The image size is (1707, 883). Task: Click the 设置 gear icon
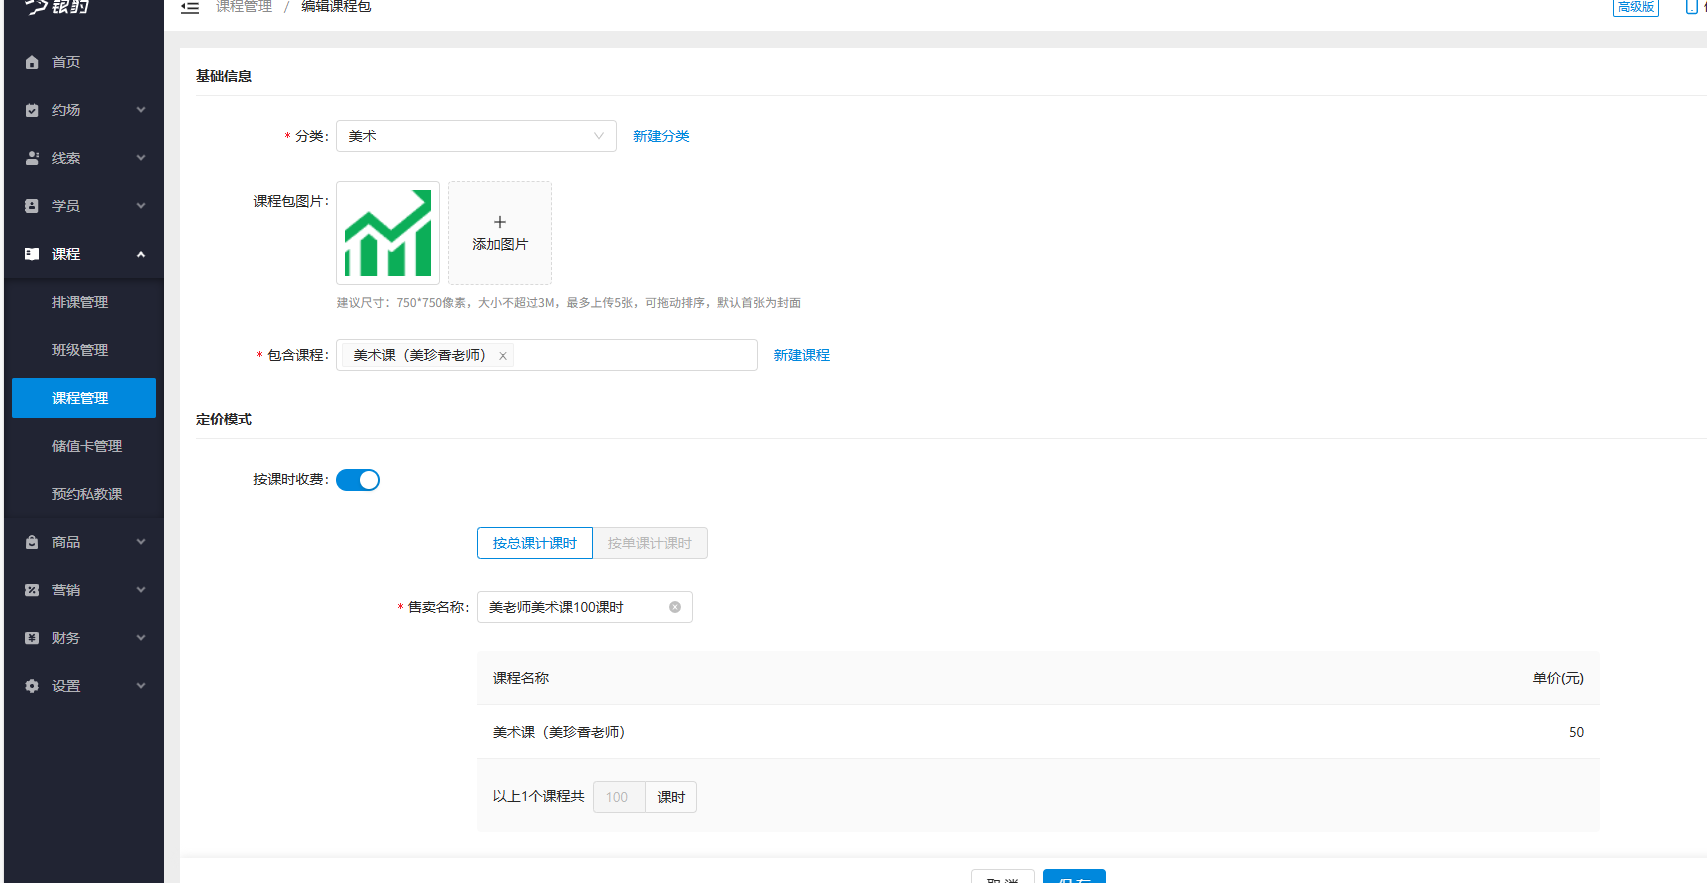(x=32, y=686)
